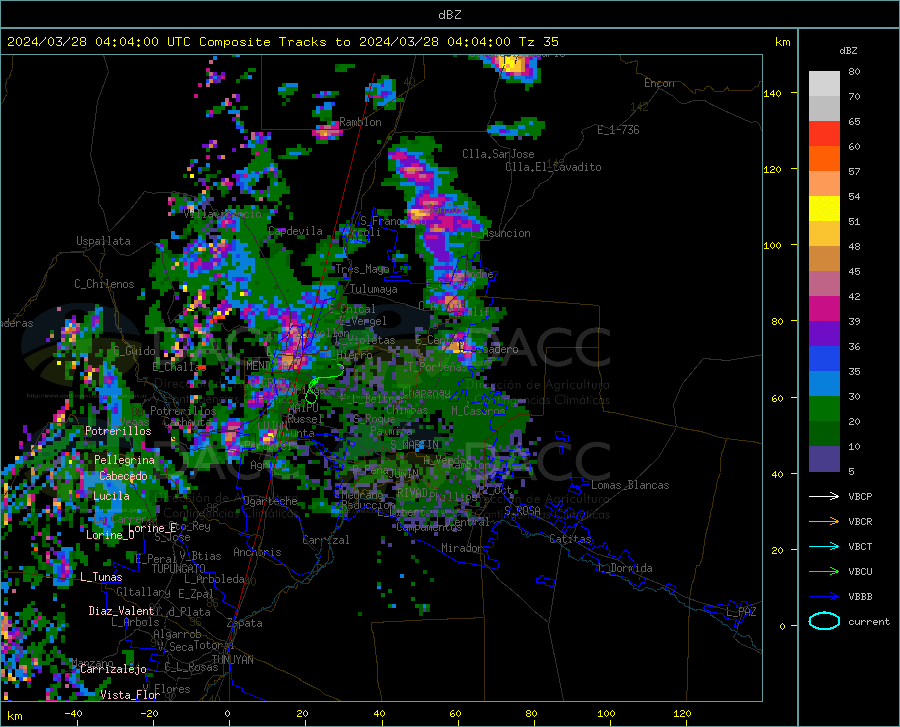Click the Potrerillos pink map label
Viewport: 900px width, 727px height.
pos(118,431)
